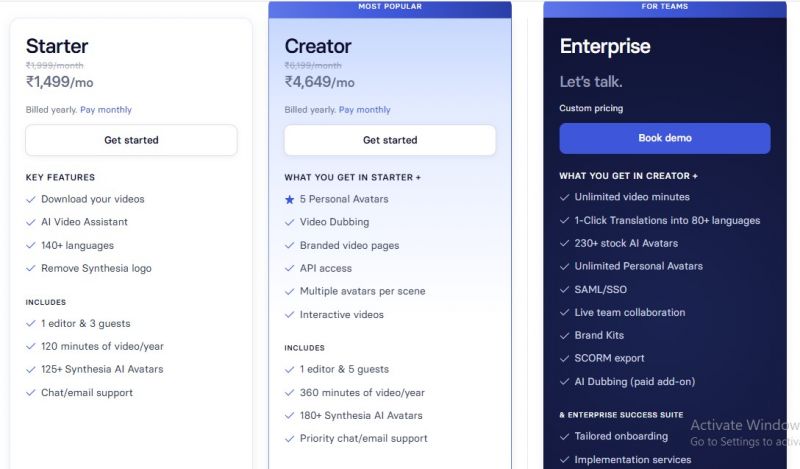The height and width of the screenshot is (469, 800).
Task: Click checkmark beside Unlimited Personal Avatars
Action: [x=564, y=266]
